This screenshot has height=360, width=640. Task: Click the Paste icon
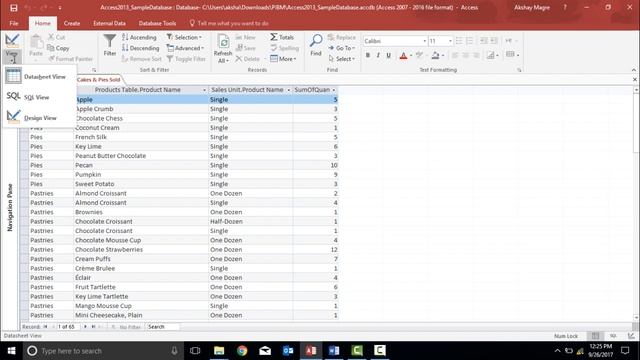36,42
